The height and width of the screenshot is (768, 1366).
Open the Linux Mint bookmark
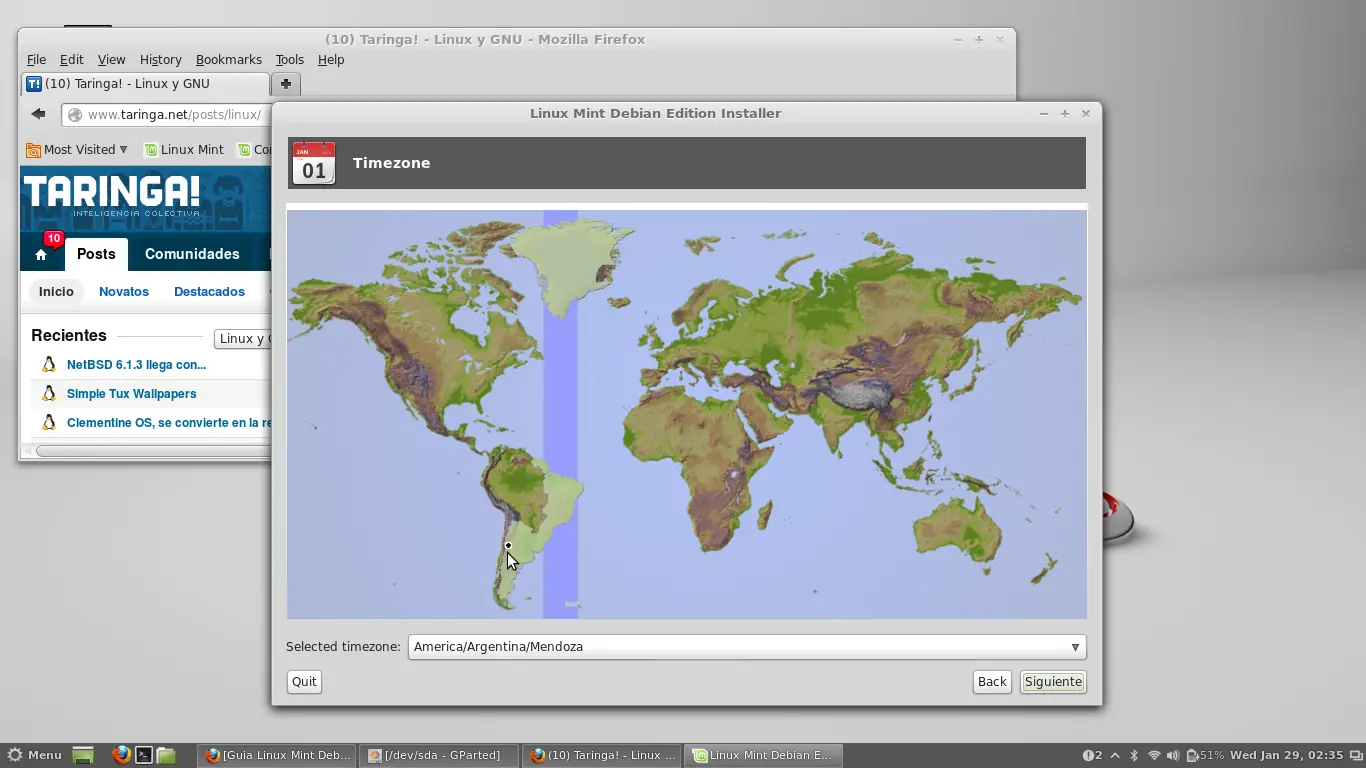(x=184, y=150)
